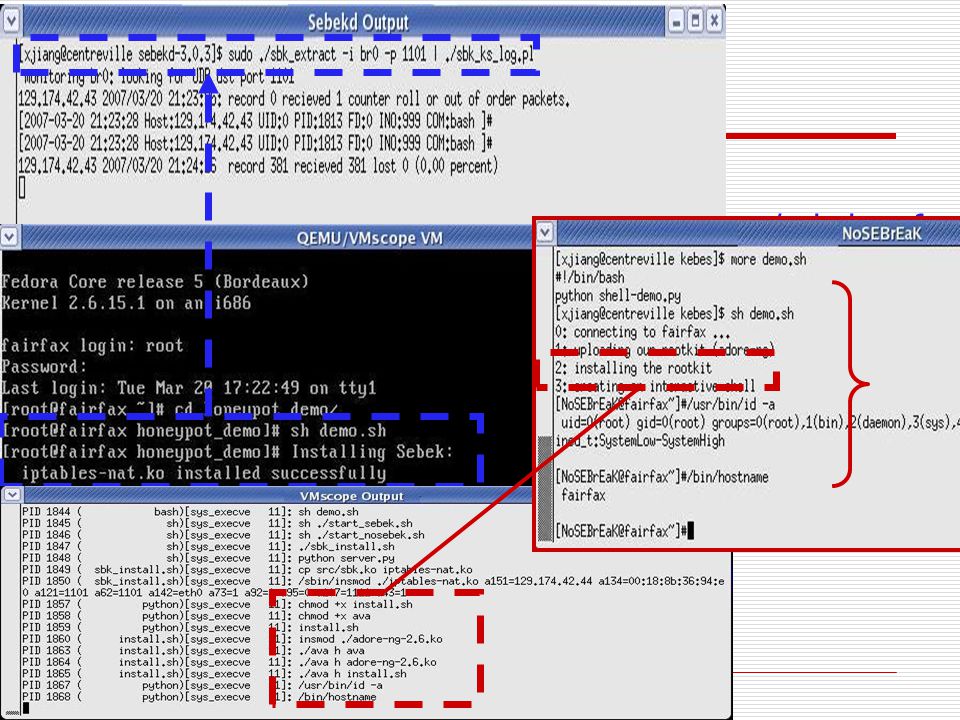Click the last NoSEBrEaK prompt with cursor
The width and height of the screenshot is (960, 720).
624,531
